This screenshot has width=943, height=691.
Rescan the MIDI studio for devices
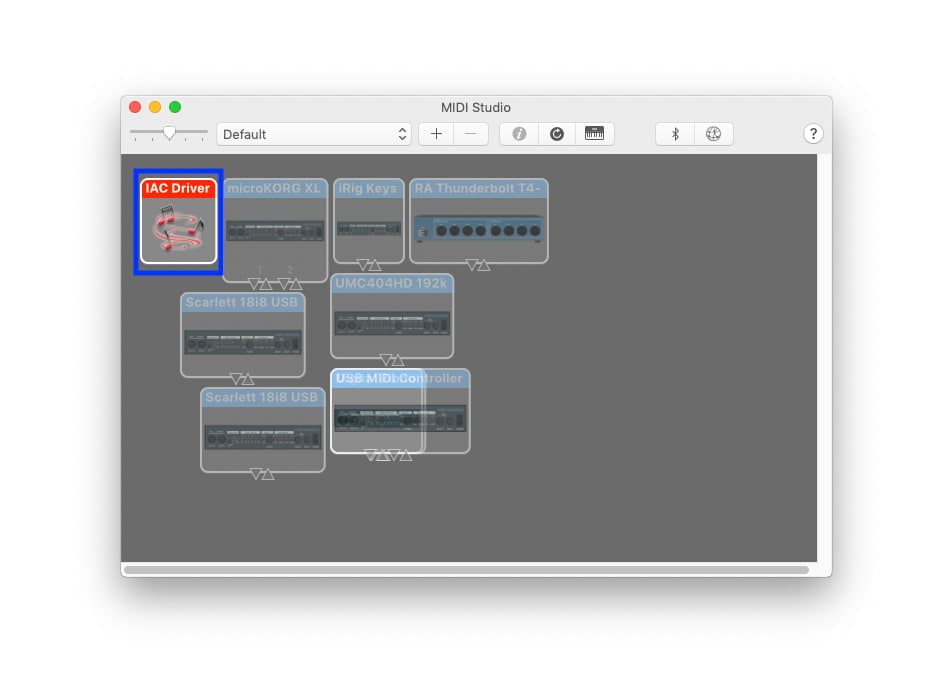(557, 133)
